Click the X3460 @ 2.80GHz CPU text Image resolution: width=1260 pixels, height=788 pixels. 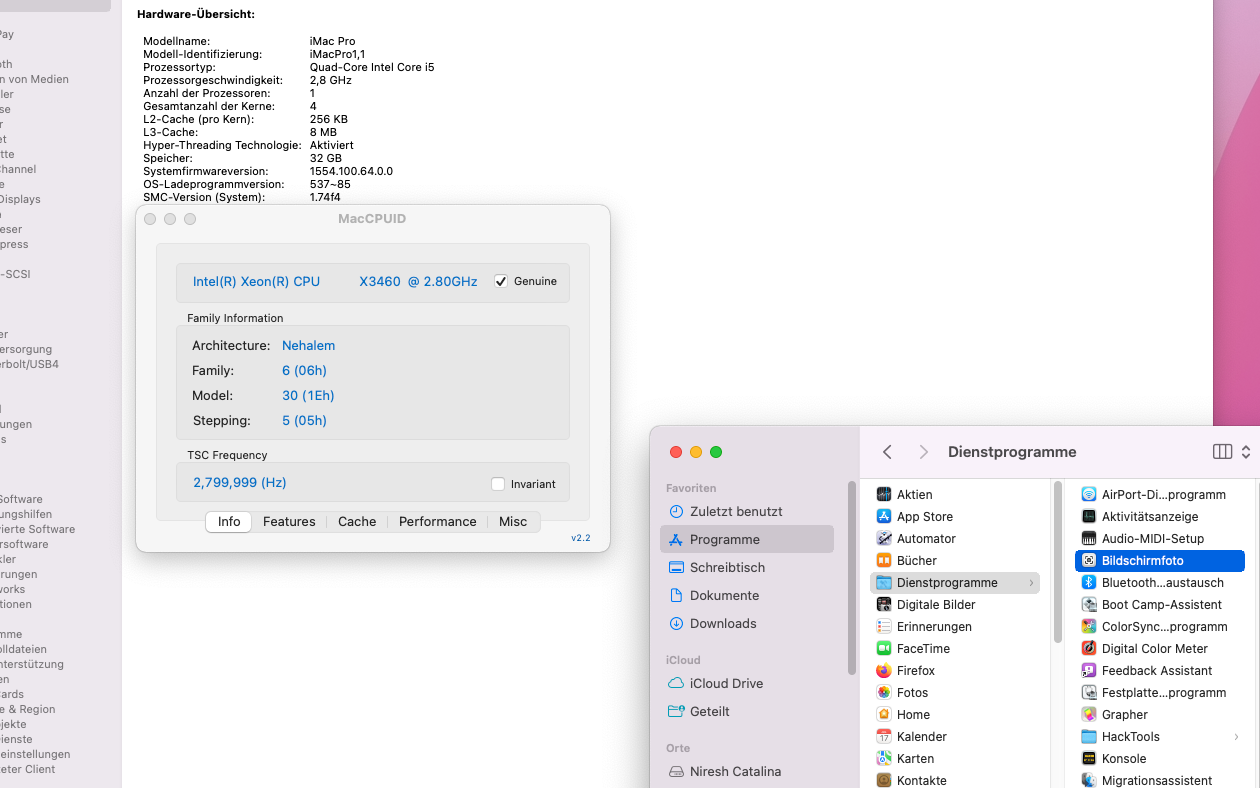tap(418, 282)
